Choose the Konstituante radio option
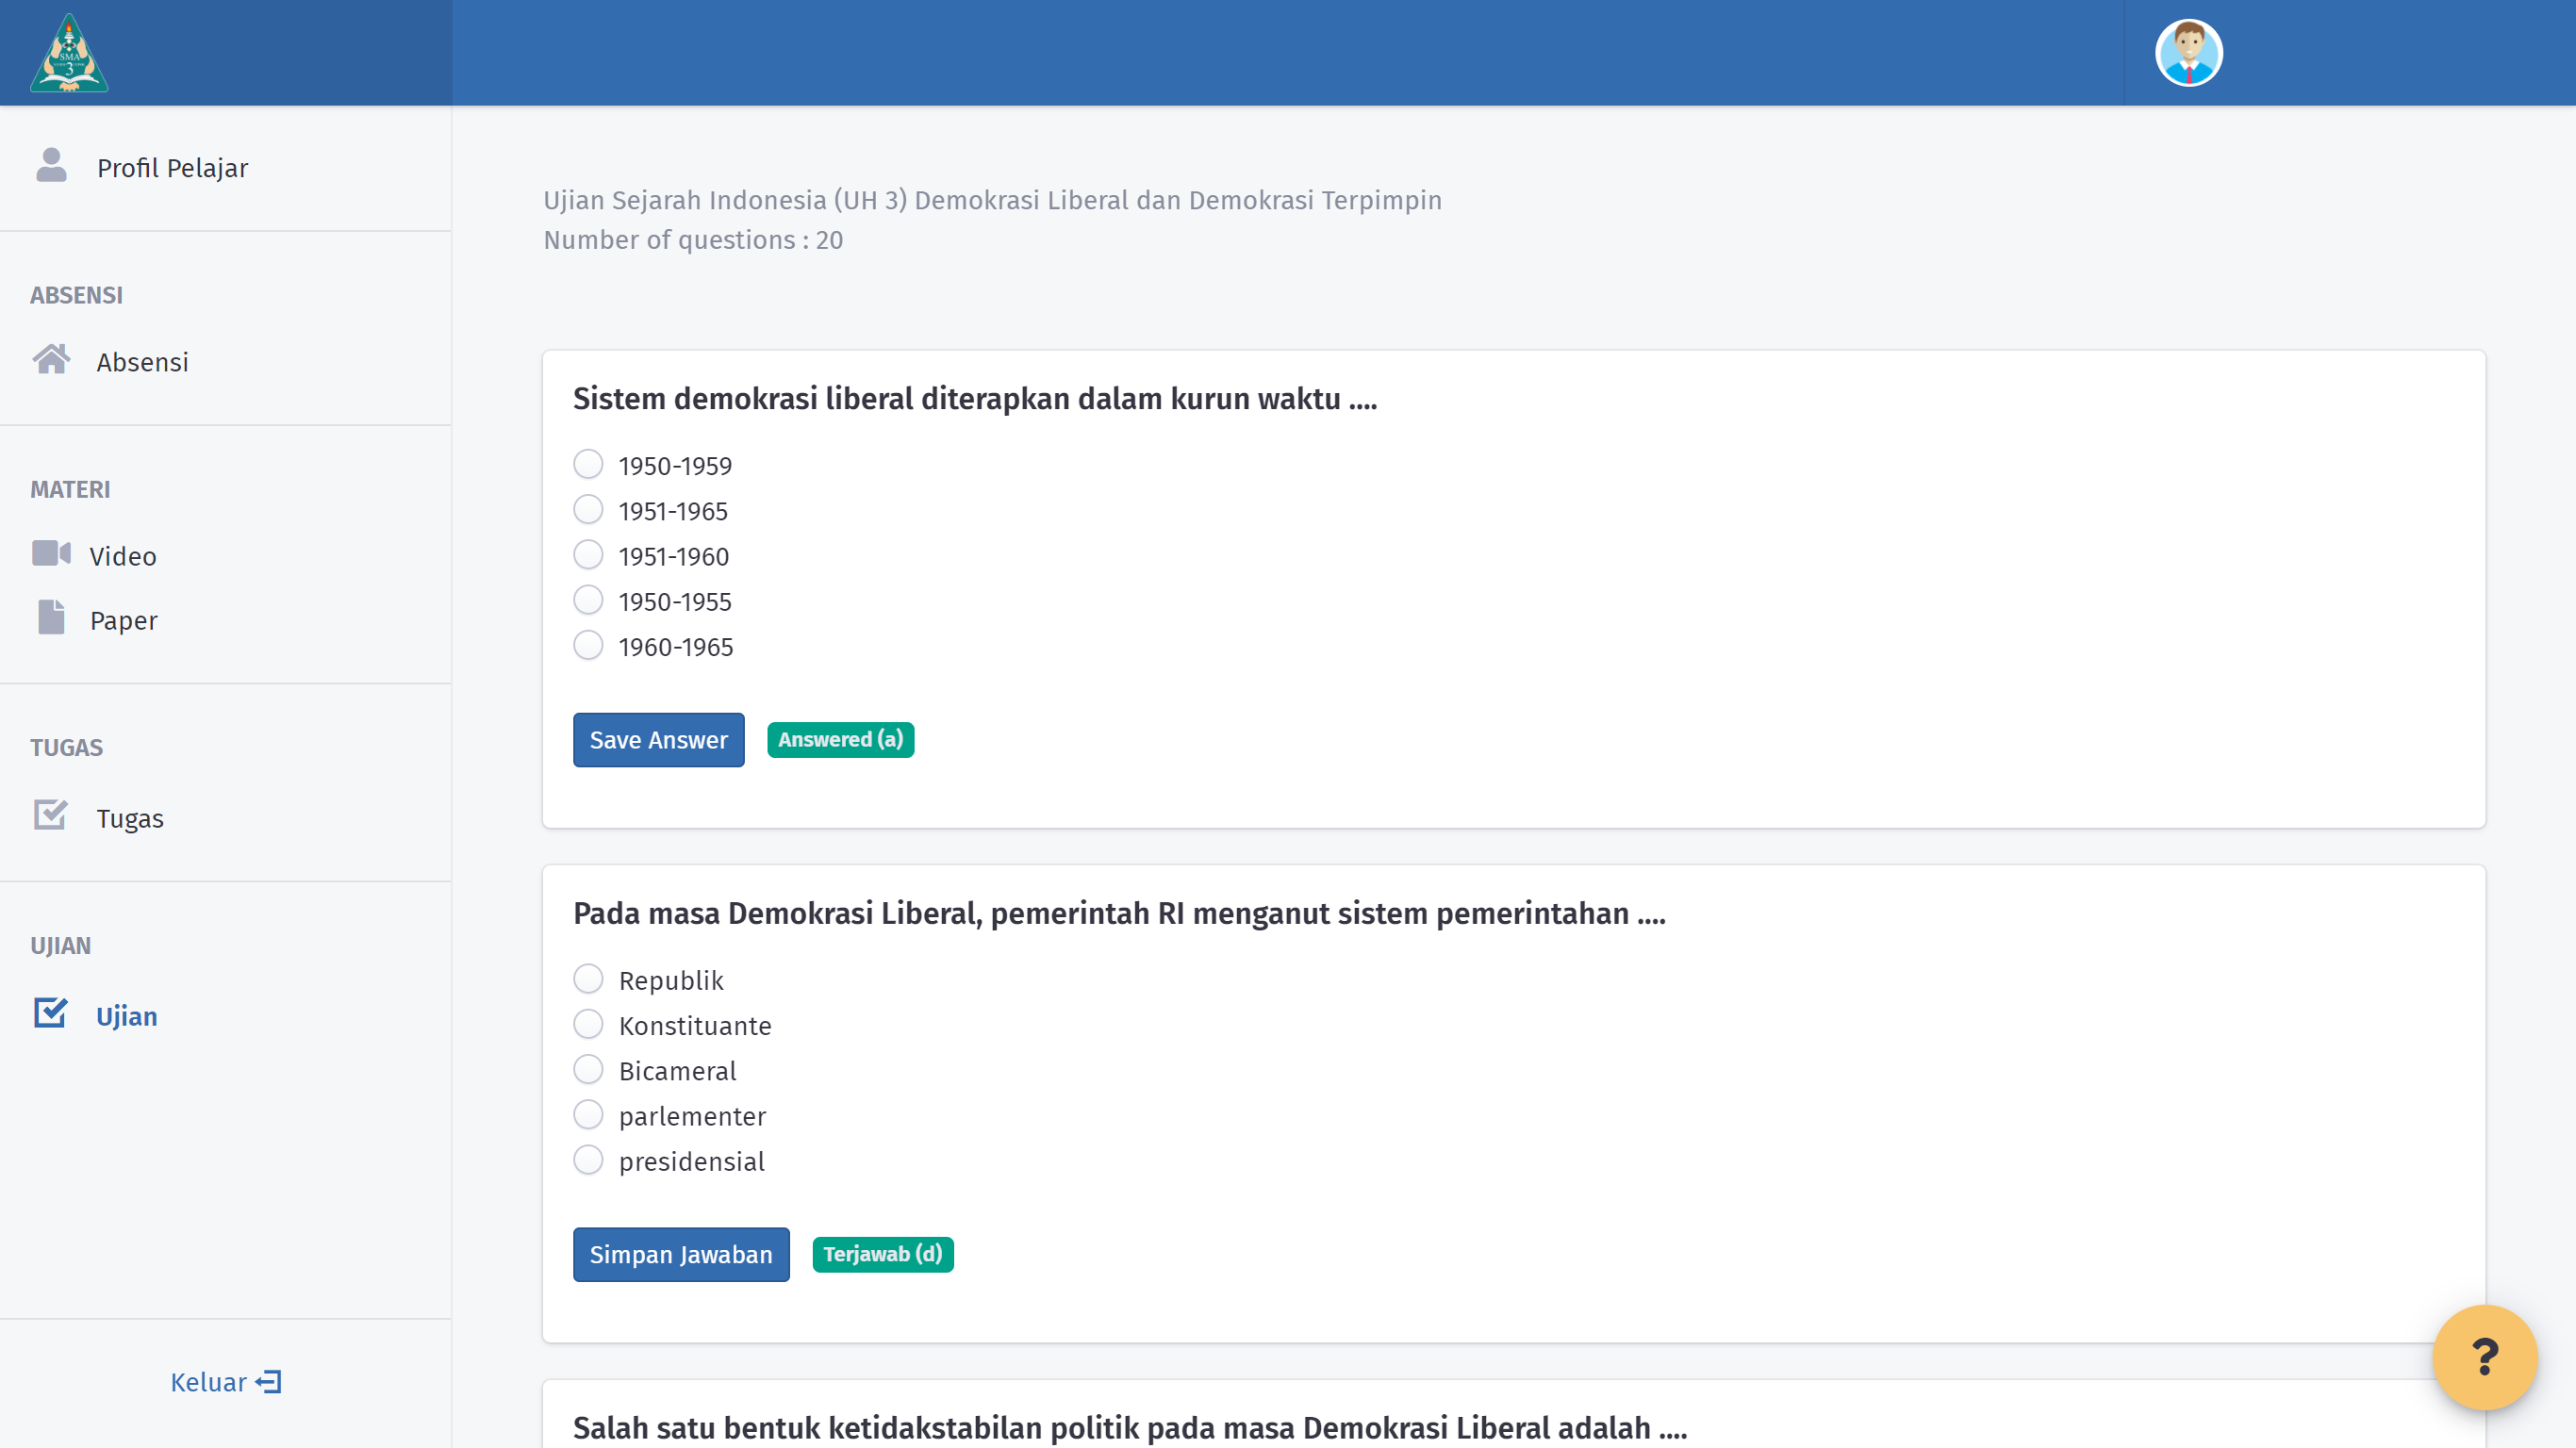Screen dimensions: 2576x1448 tap(588, 1025)
